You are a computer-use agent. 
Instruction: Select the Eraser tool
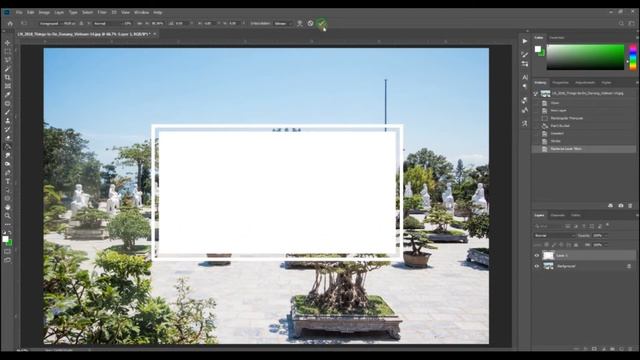7,138
